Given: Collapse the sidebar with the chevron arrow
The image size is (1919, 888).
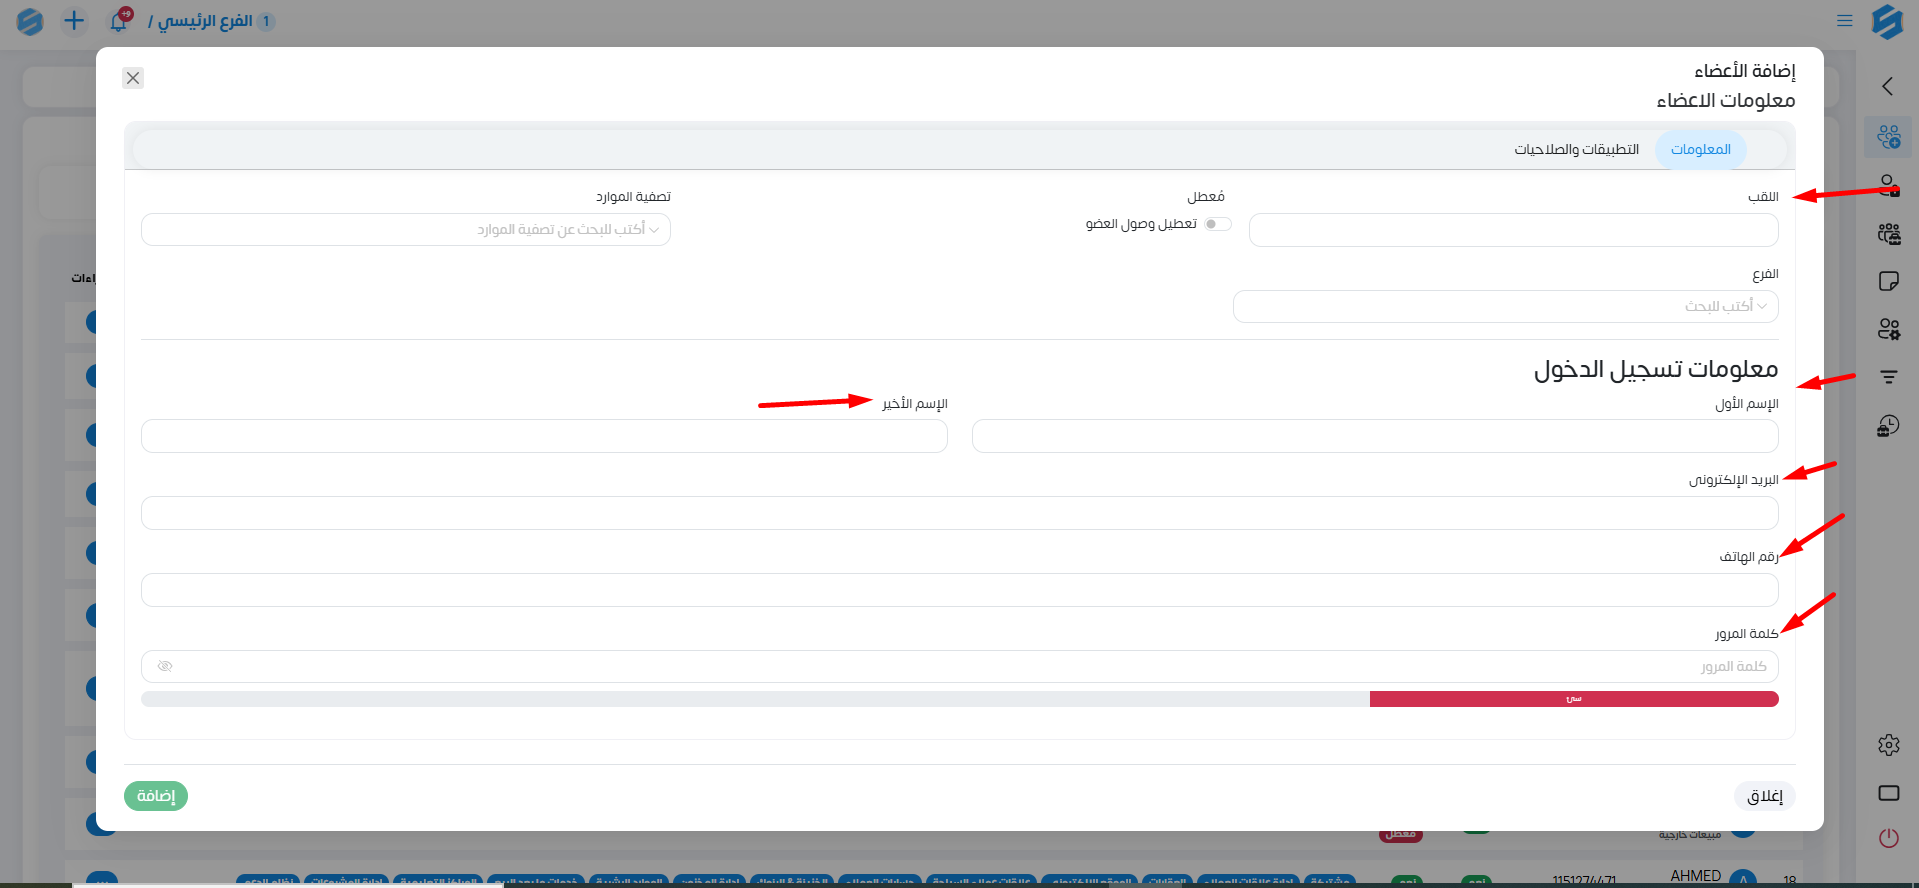Looking at the screenshot, I should tap(1887, 87).
